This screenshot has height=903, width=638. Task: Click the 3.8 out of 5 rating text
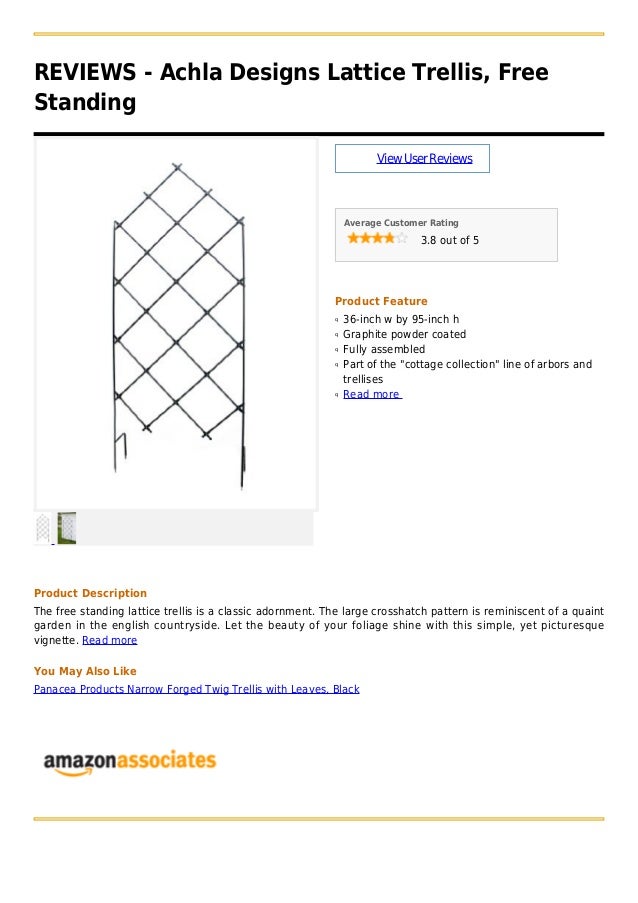pos(450,240)
